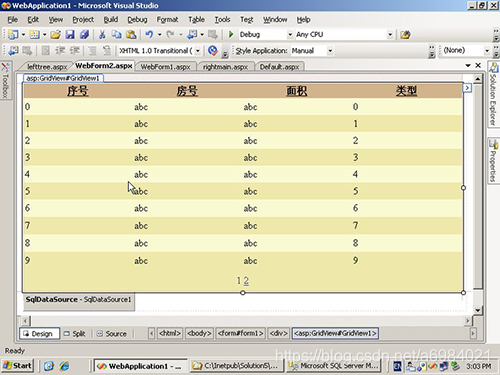Click the 序号 column header link
The height and width of the screenshot is (375, 500).
click(77, 91)
